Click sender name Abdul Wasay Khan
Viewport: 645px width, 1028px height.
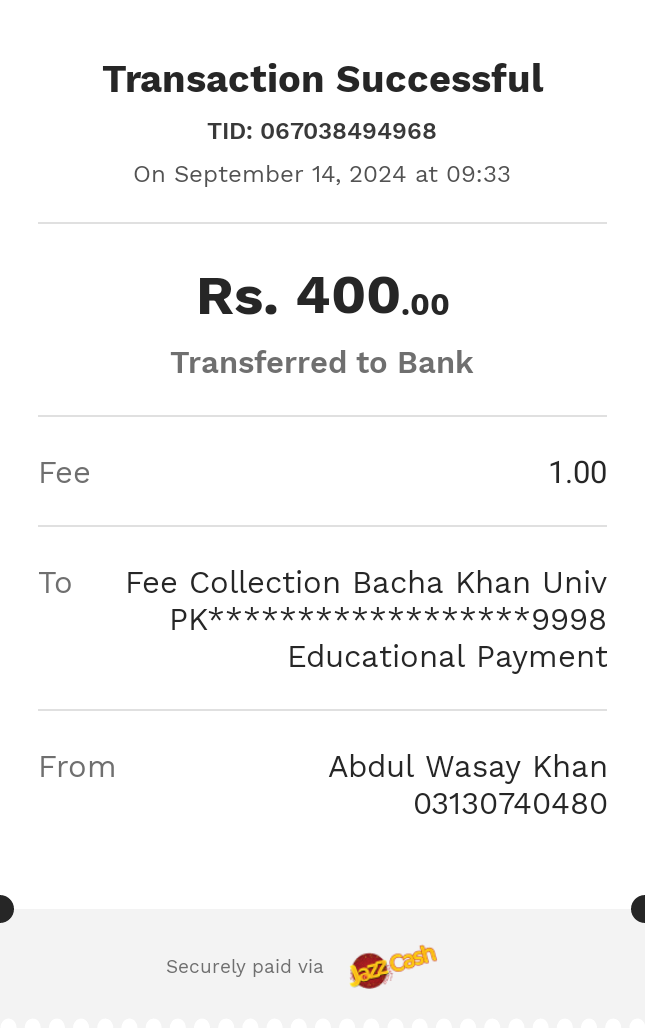468,767
